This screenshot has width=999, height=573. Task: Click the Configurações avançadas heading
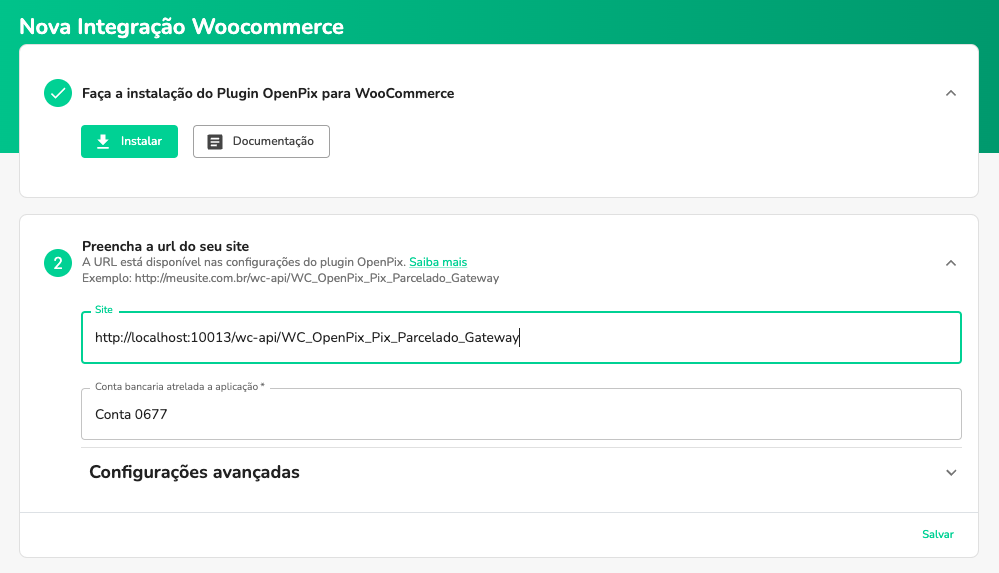pos(194,472)
